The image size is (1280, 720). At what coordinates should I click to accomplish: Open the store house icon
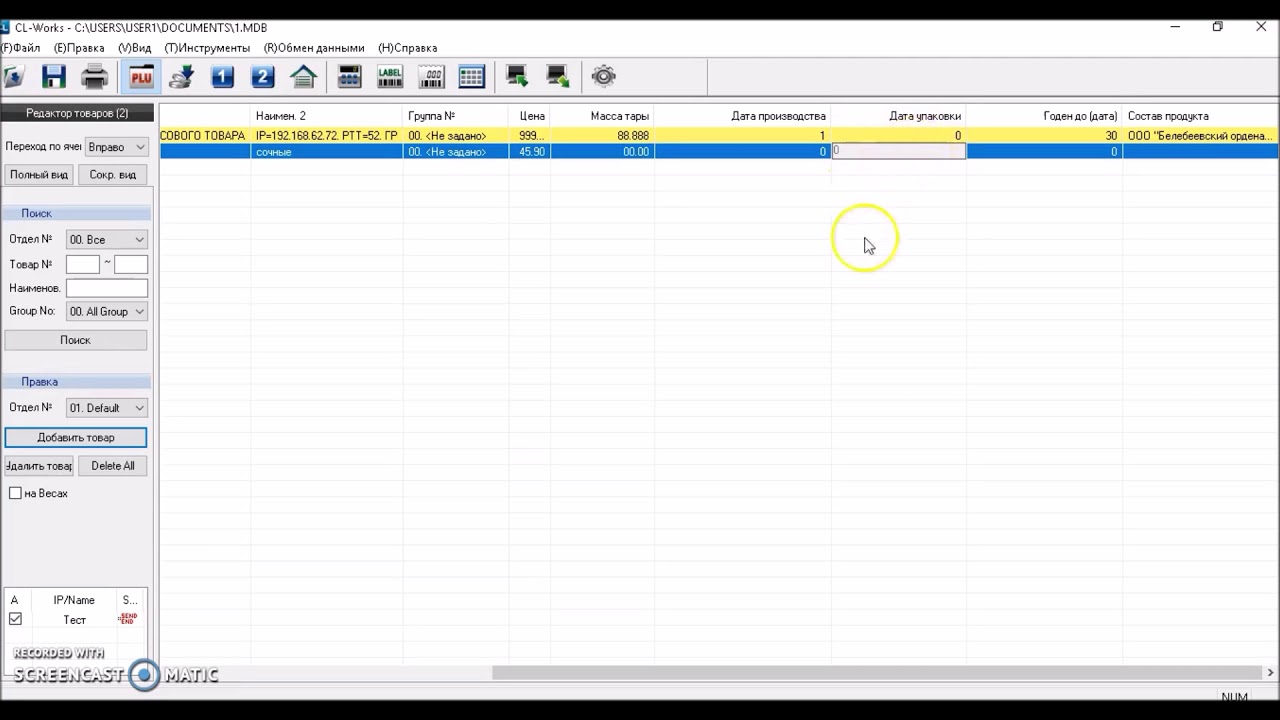pos(303,76)
